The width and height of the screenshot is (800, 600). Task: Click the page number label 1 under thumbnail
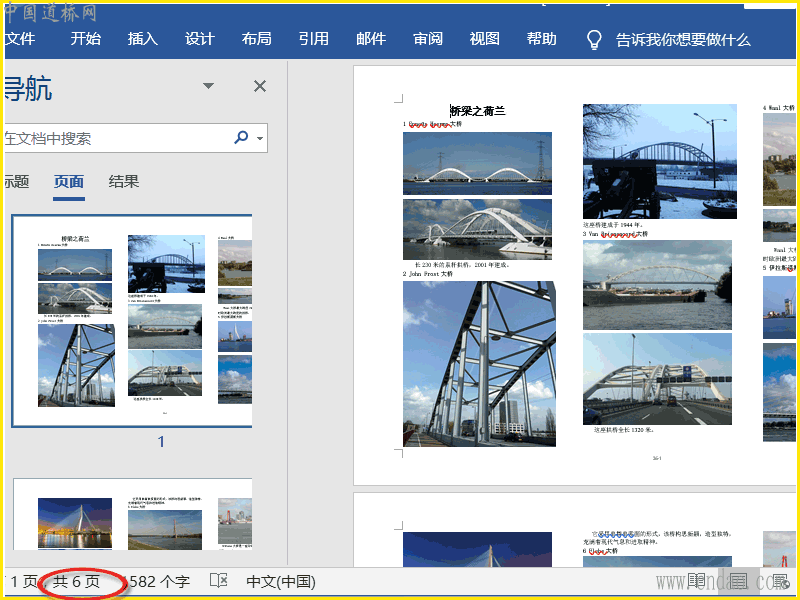161,442
